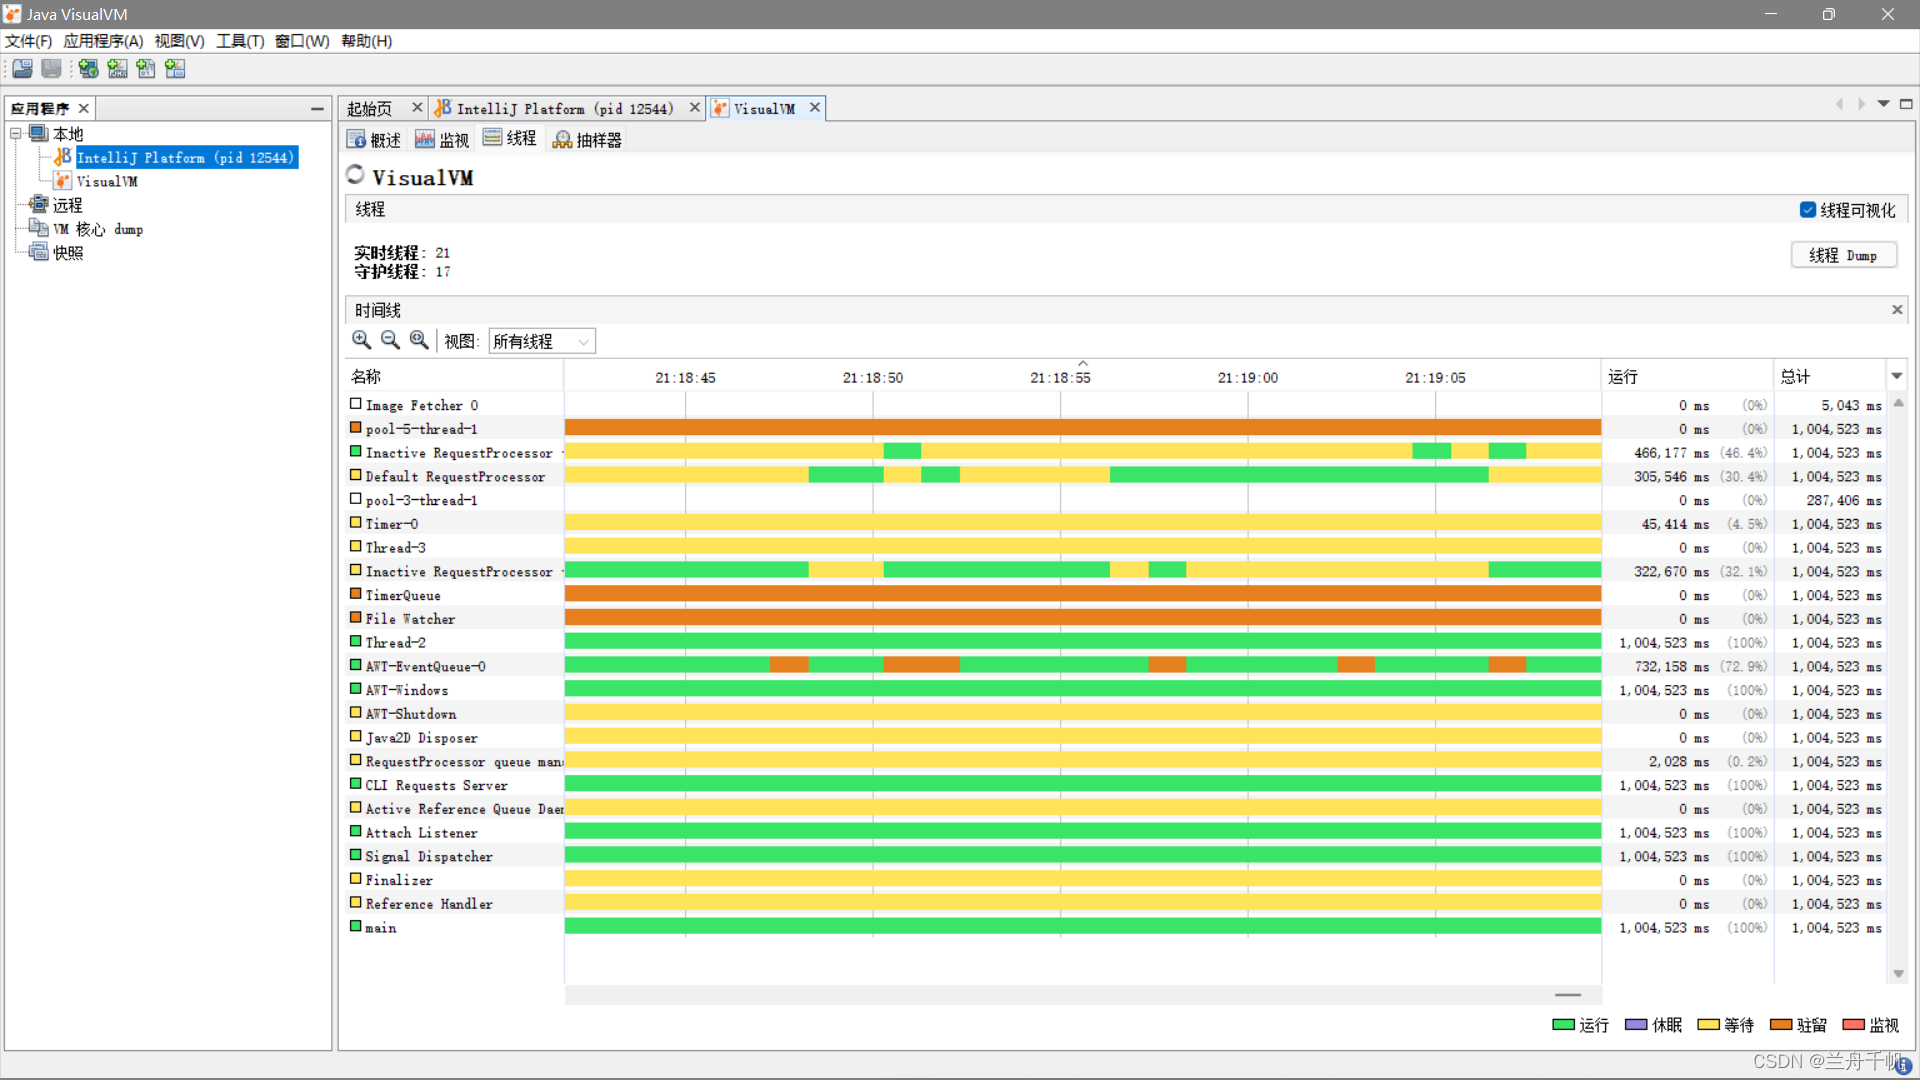Toggle selection box for Thread-2 row
Screen dimensions: 1920x1080
355,642
